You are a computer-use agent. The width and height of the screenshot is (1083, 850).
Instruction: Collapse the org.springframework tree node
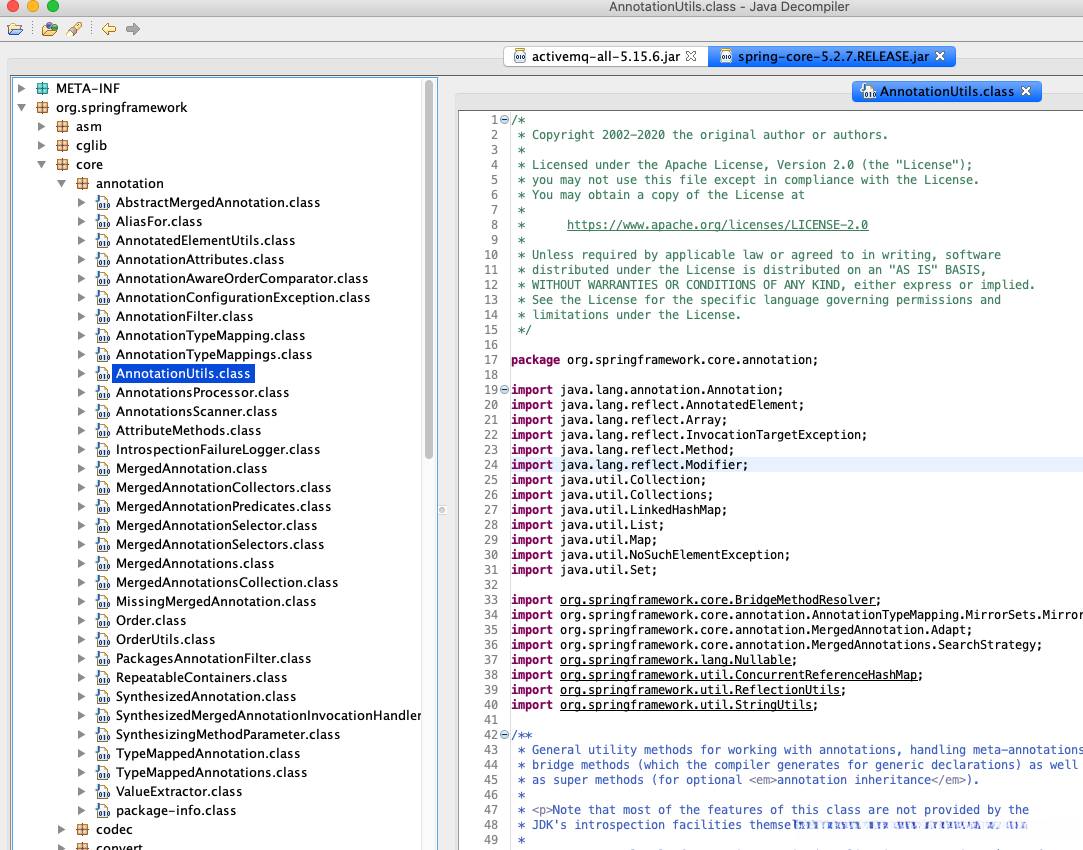pyautogui.click(x=22, y=108)
